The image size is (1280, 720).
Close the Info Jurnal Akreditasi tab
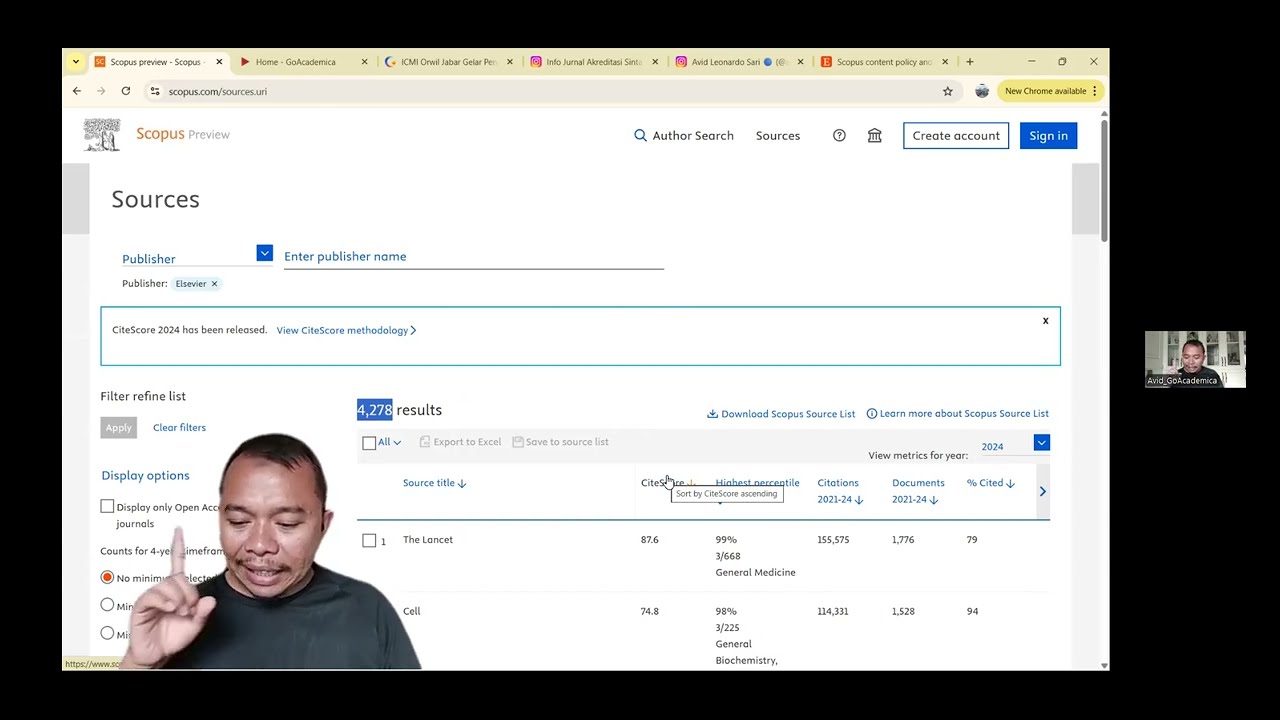click(655, 62)
